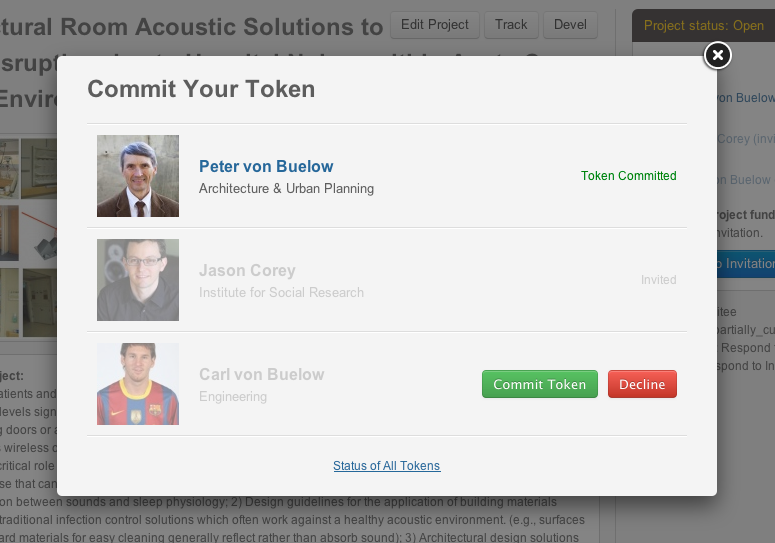Screen dimensions: 775x543
Task: Click the Commit Your Token heading
Action: point(201,89)
